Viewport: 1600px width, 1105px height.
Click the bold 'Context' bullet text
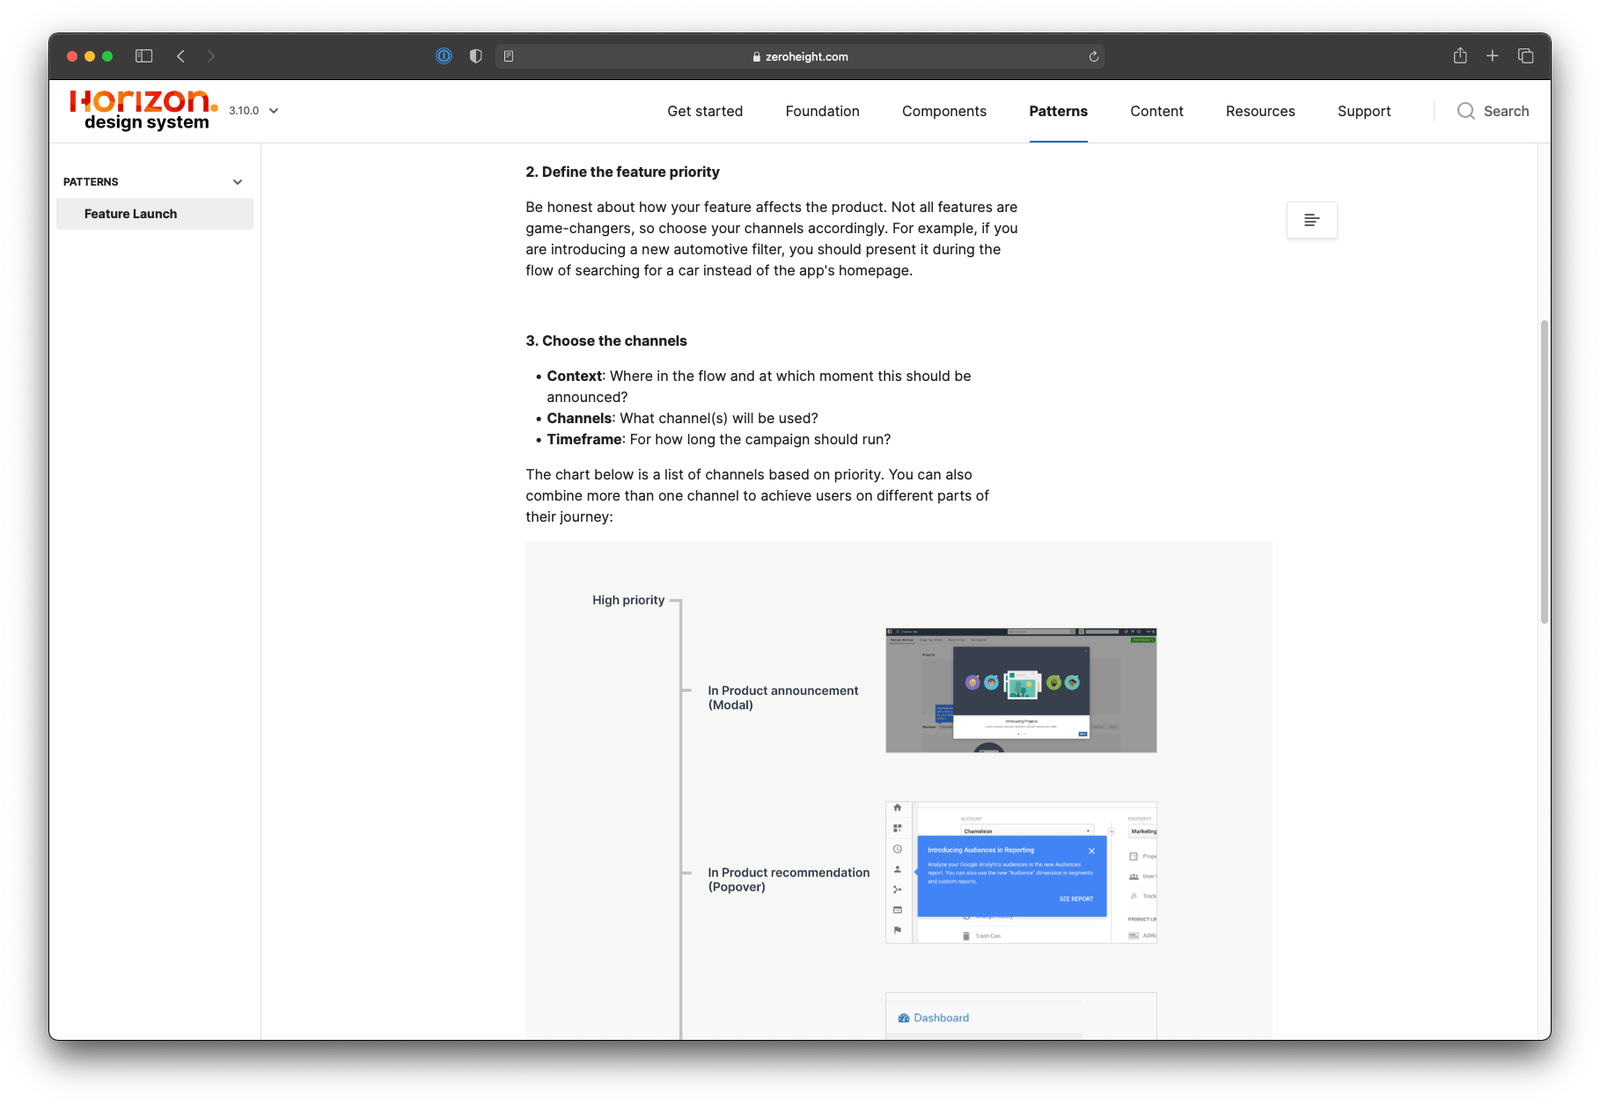[x=574, y=376]
